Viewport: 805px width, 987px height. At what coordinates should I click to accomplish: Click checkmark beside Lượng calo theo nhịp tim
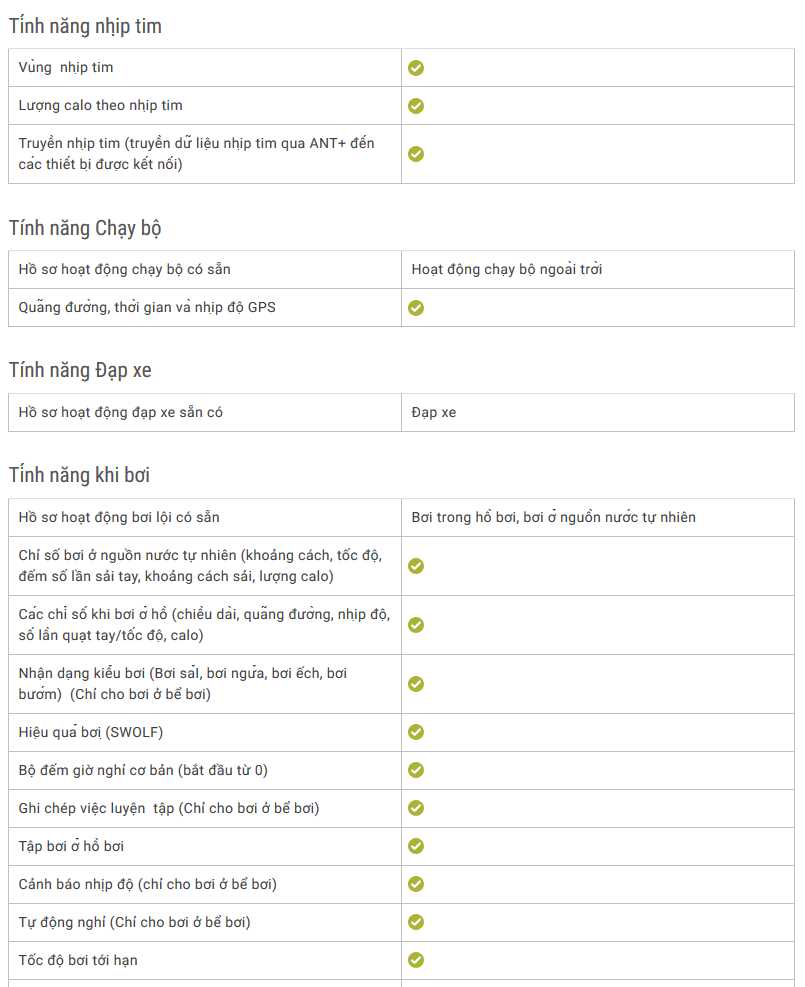(415, 106)
